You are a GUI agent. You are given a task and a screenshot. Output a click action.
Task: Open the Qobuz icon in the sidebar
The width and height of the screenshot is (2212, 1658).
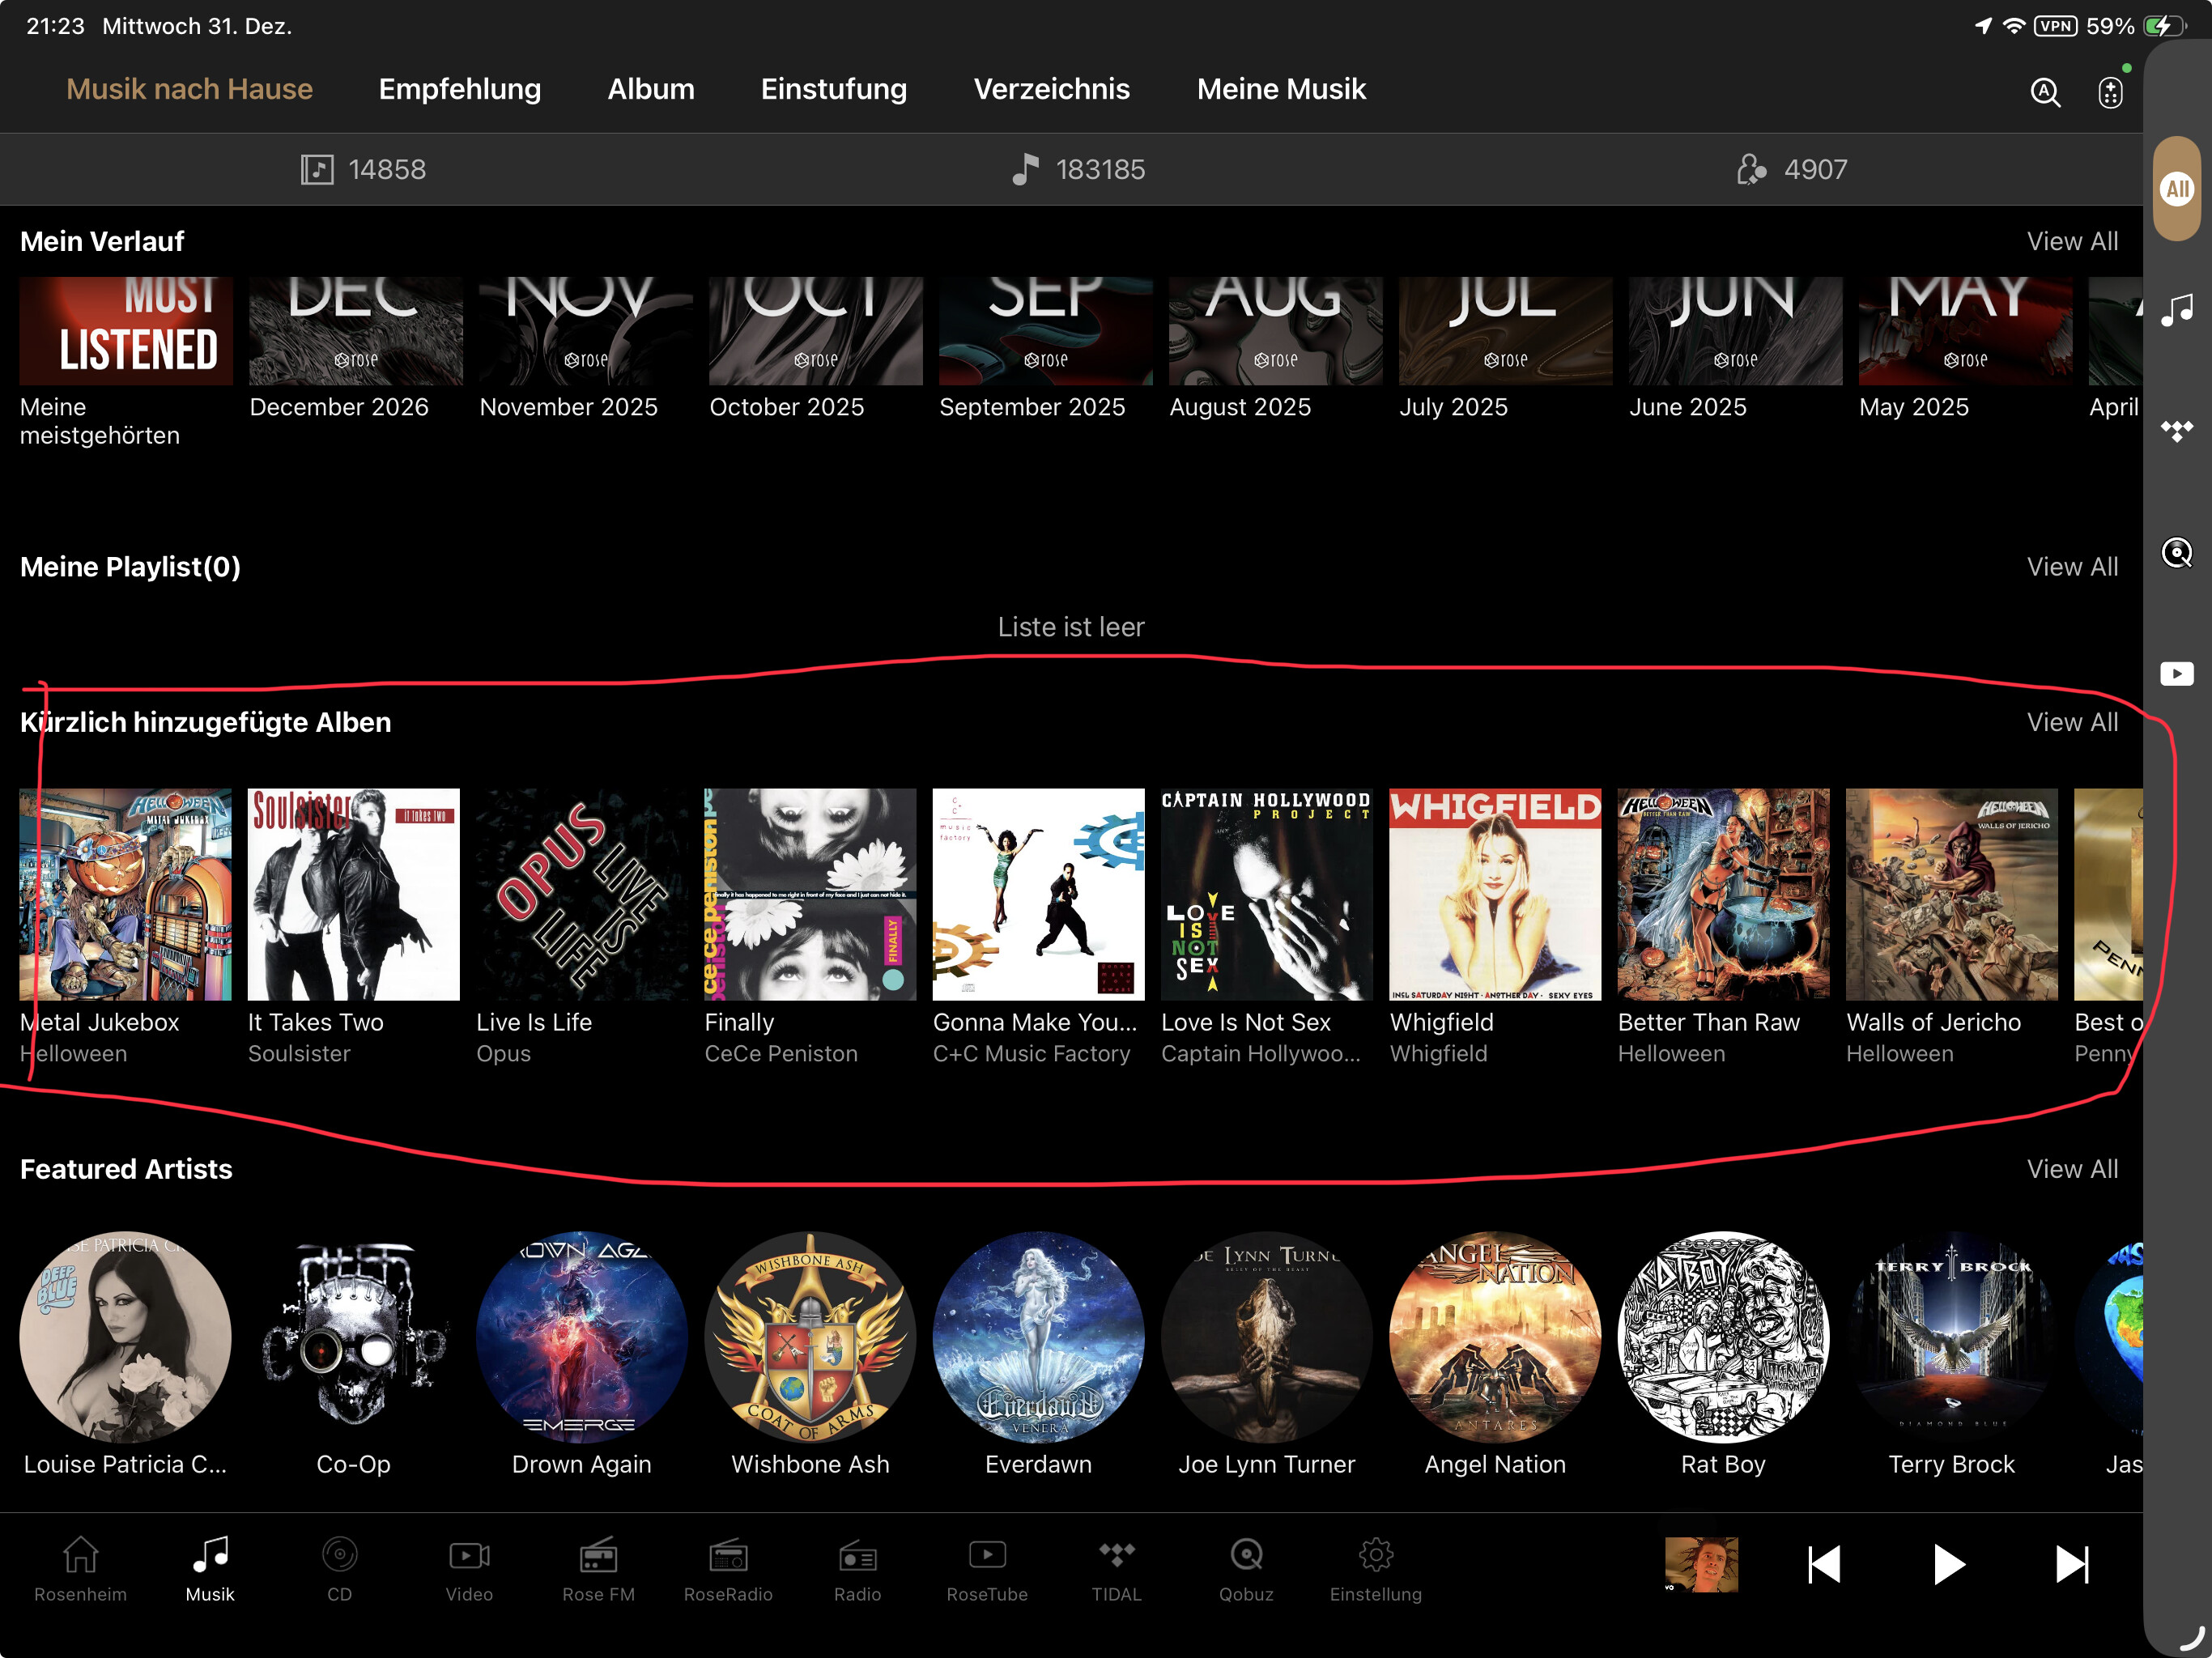coord(2177,553)
